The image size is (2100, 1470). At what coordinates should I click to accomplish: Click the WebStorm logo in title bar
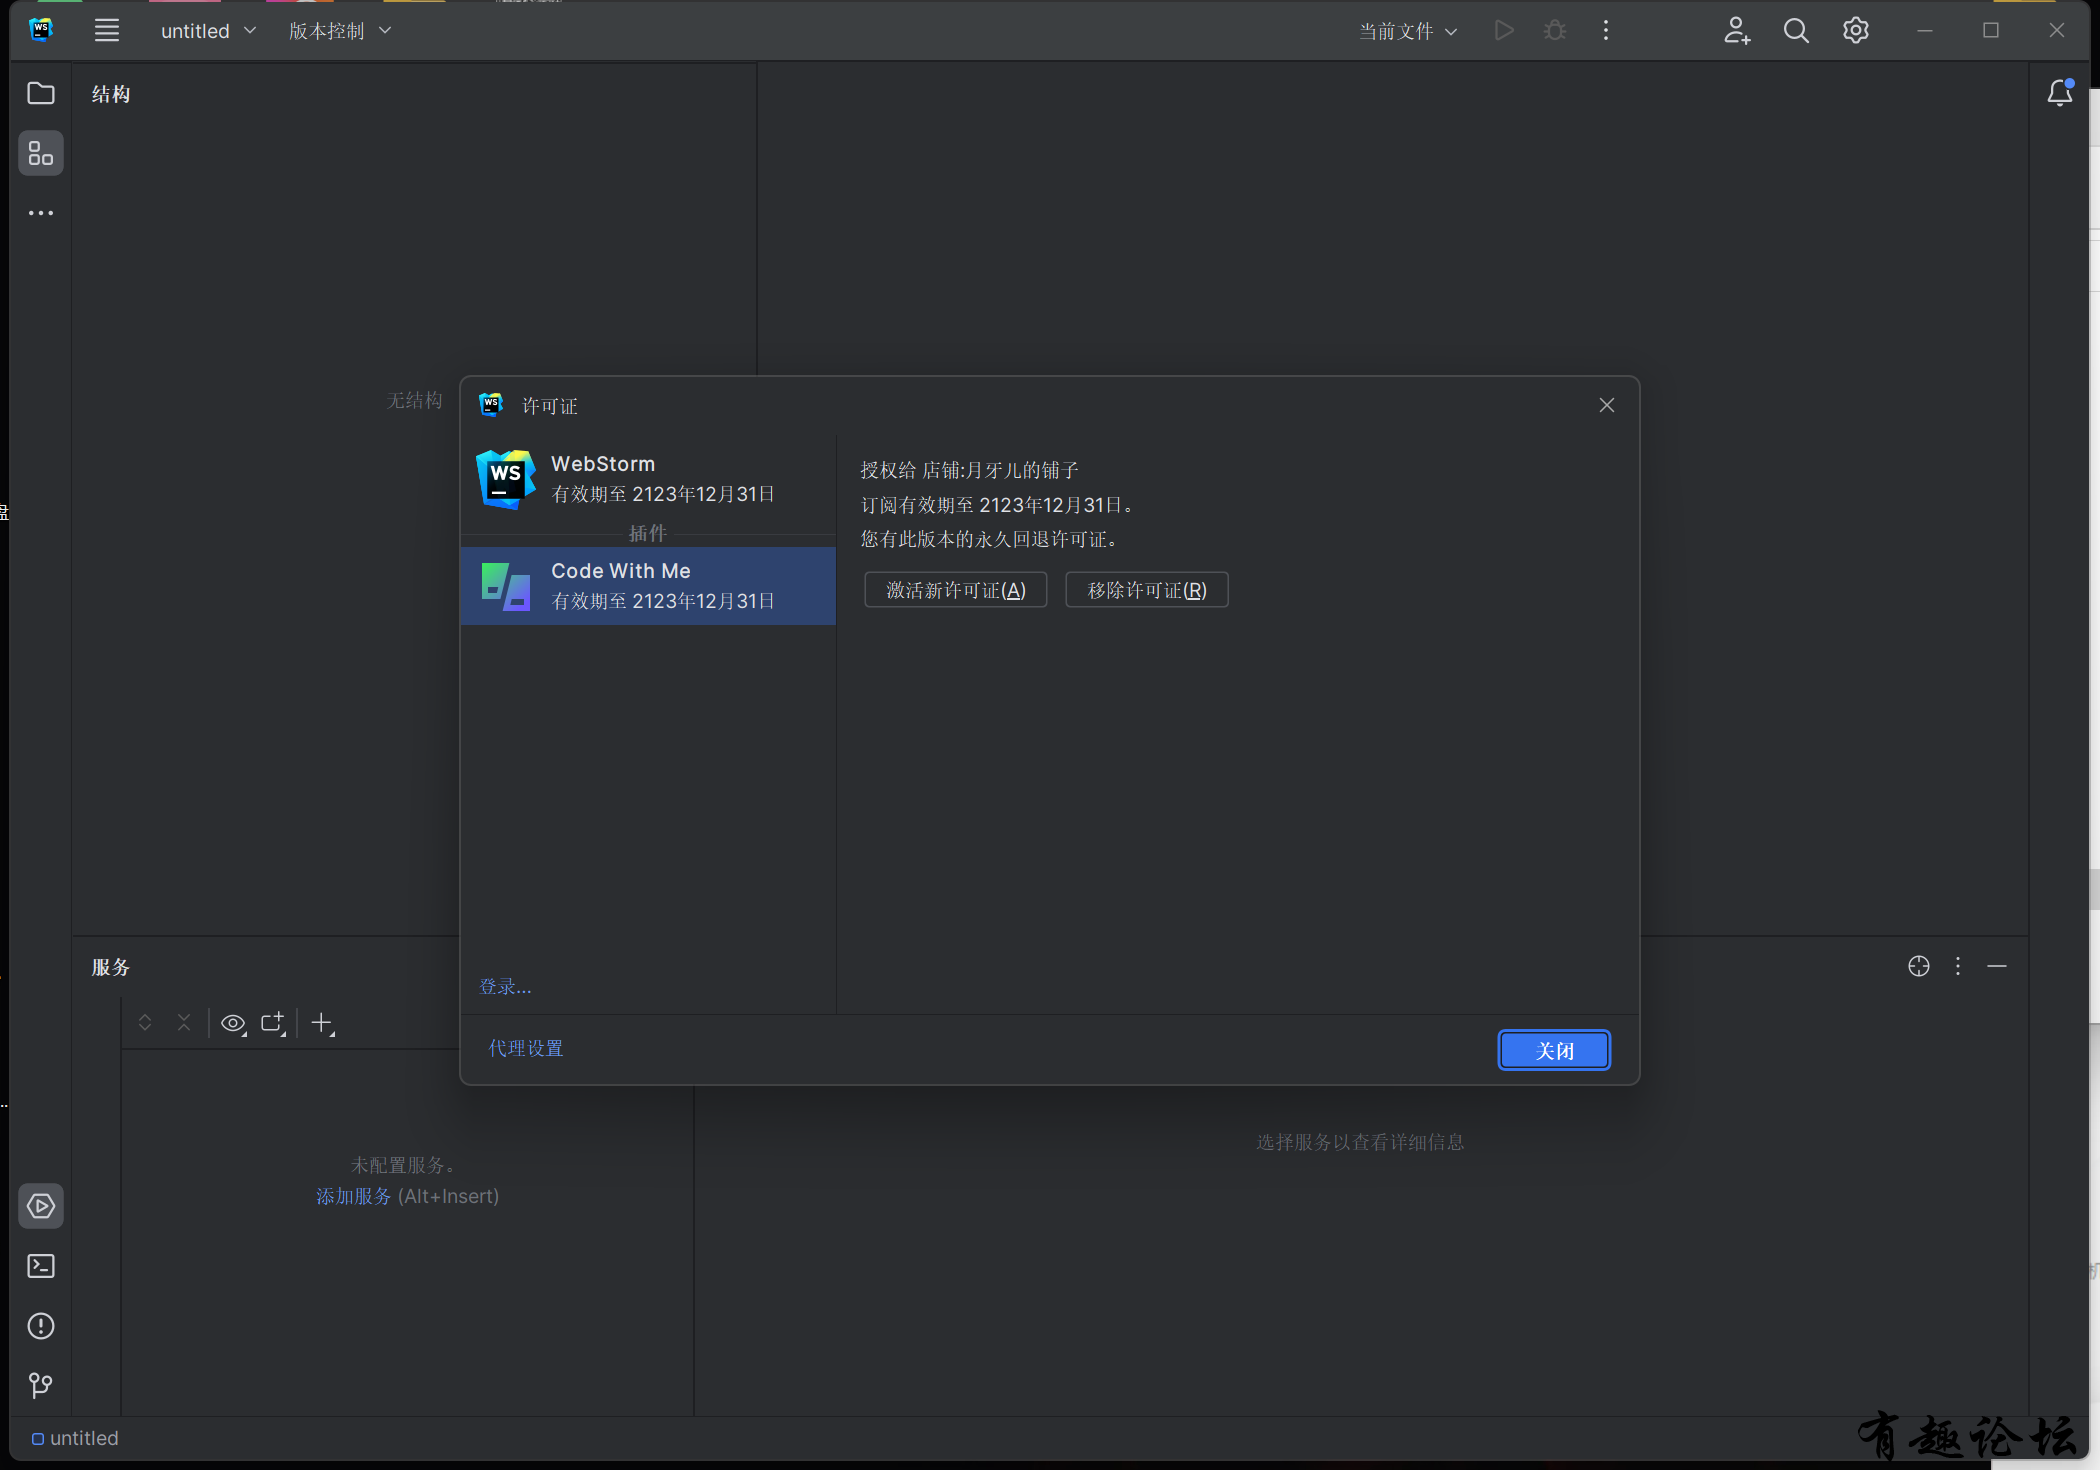point(41,30)
